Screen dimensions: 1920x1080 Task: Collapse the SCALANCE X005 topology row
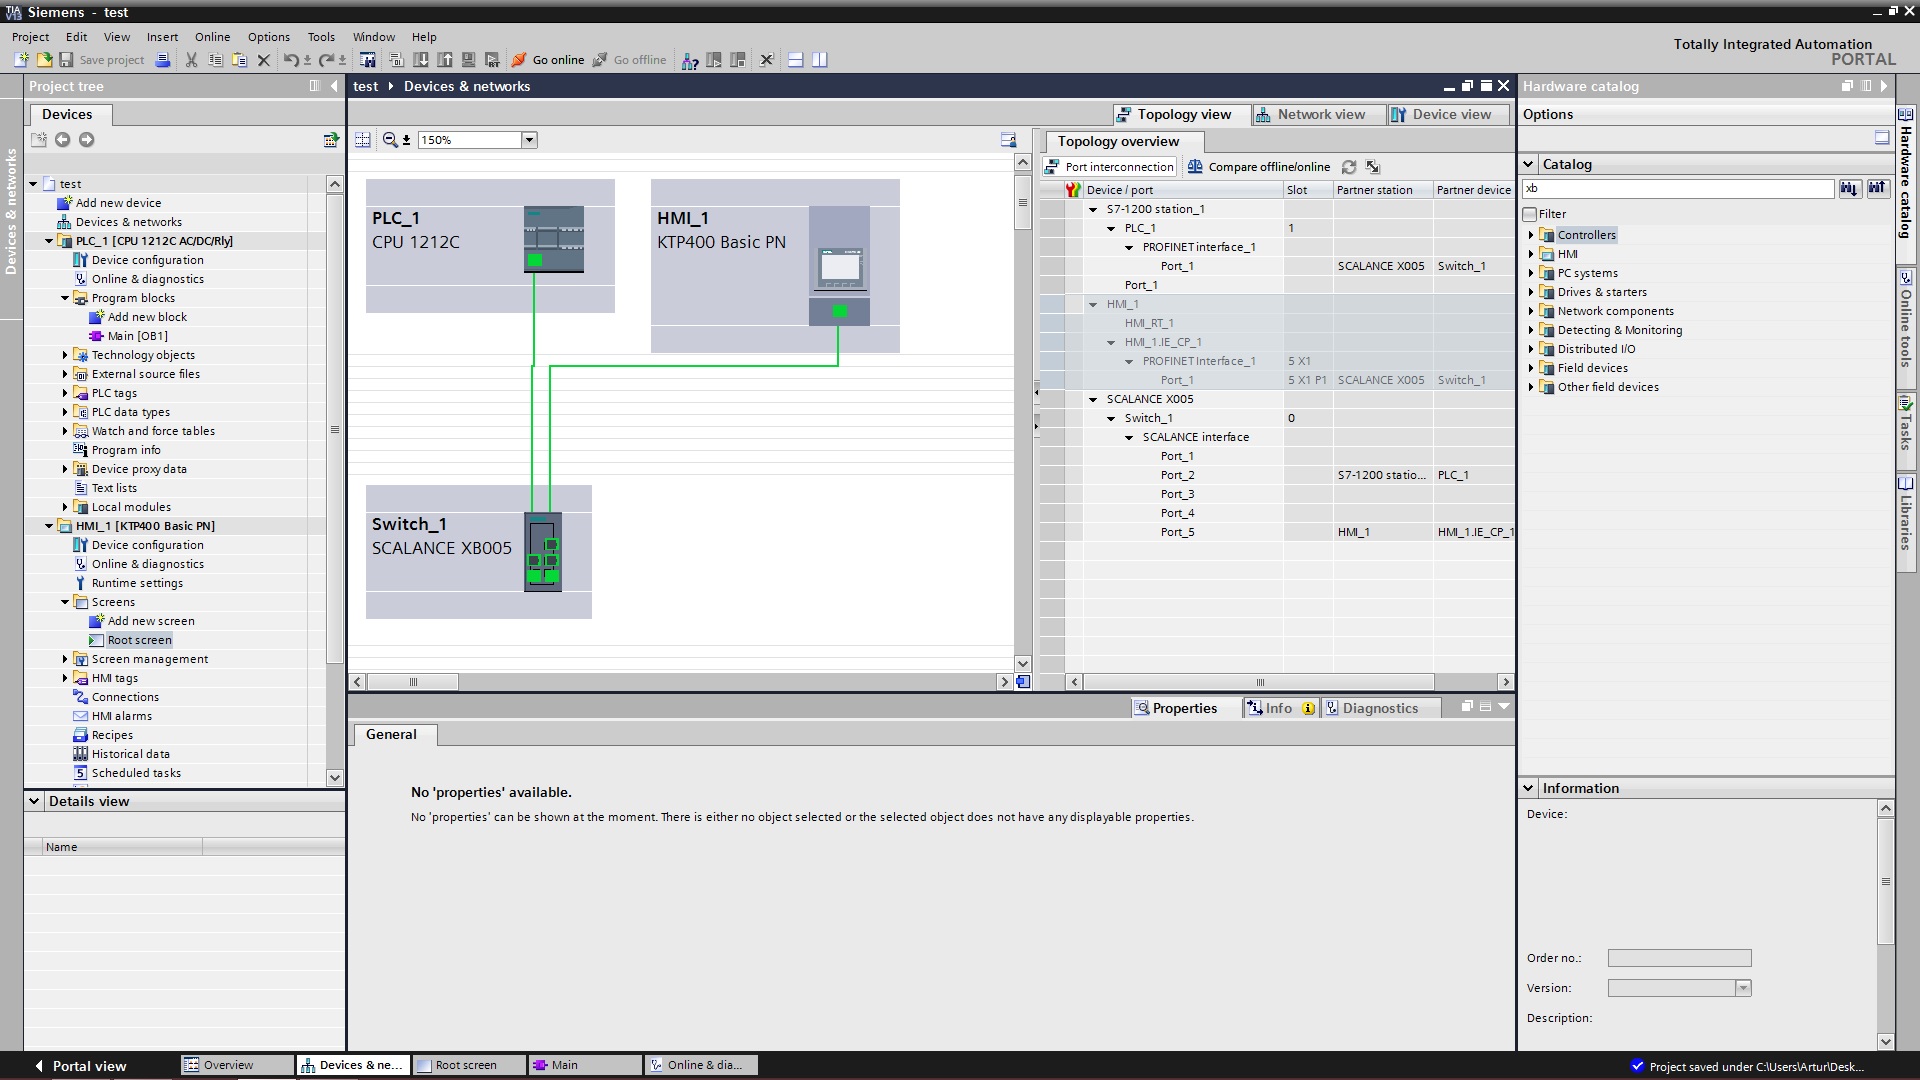1093,399
